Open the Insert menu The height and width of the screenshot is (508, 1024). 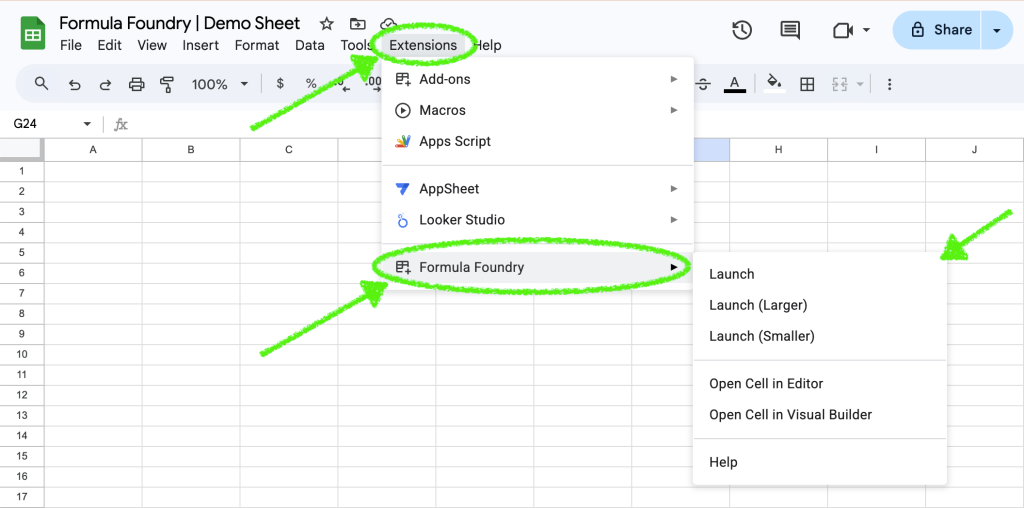201,45
